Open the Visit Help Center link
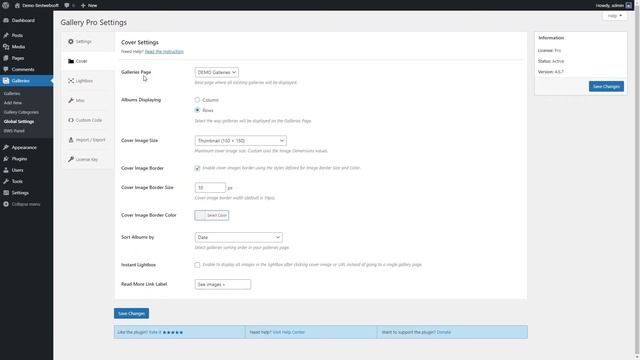The image size is (640, 360). [x=289, y=332]
